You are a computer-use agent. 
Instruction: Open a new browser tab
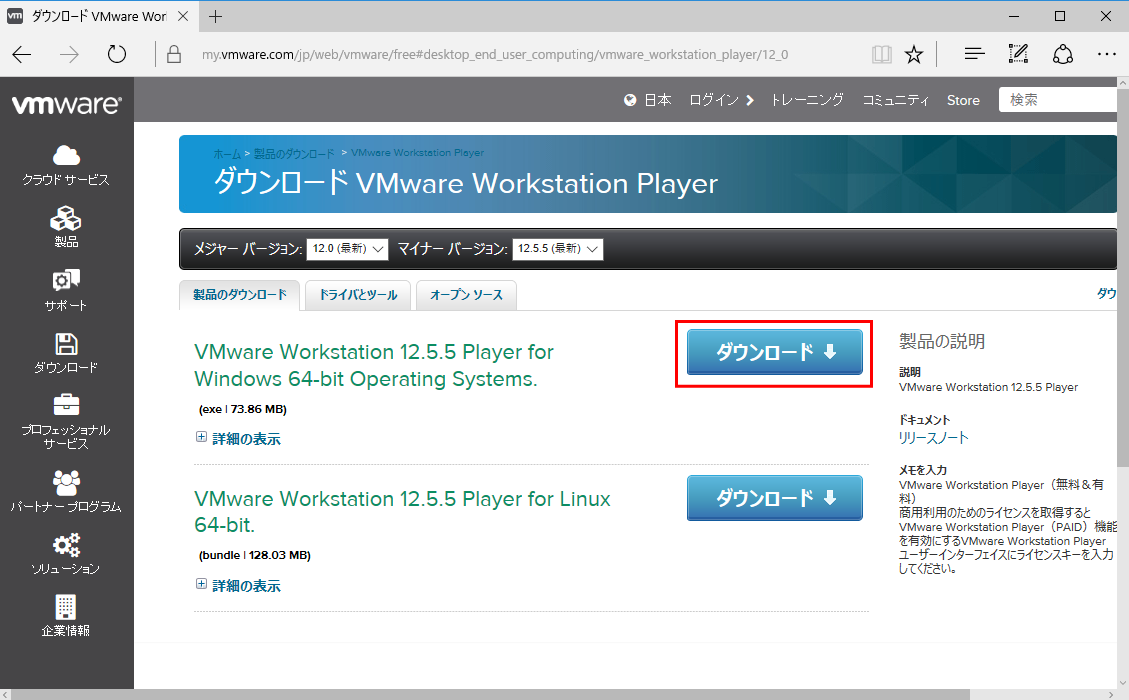[x=215, y=17]
